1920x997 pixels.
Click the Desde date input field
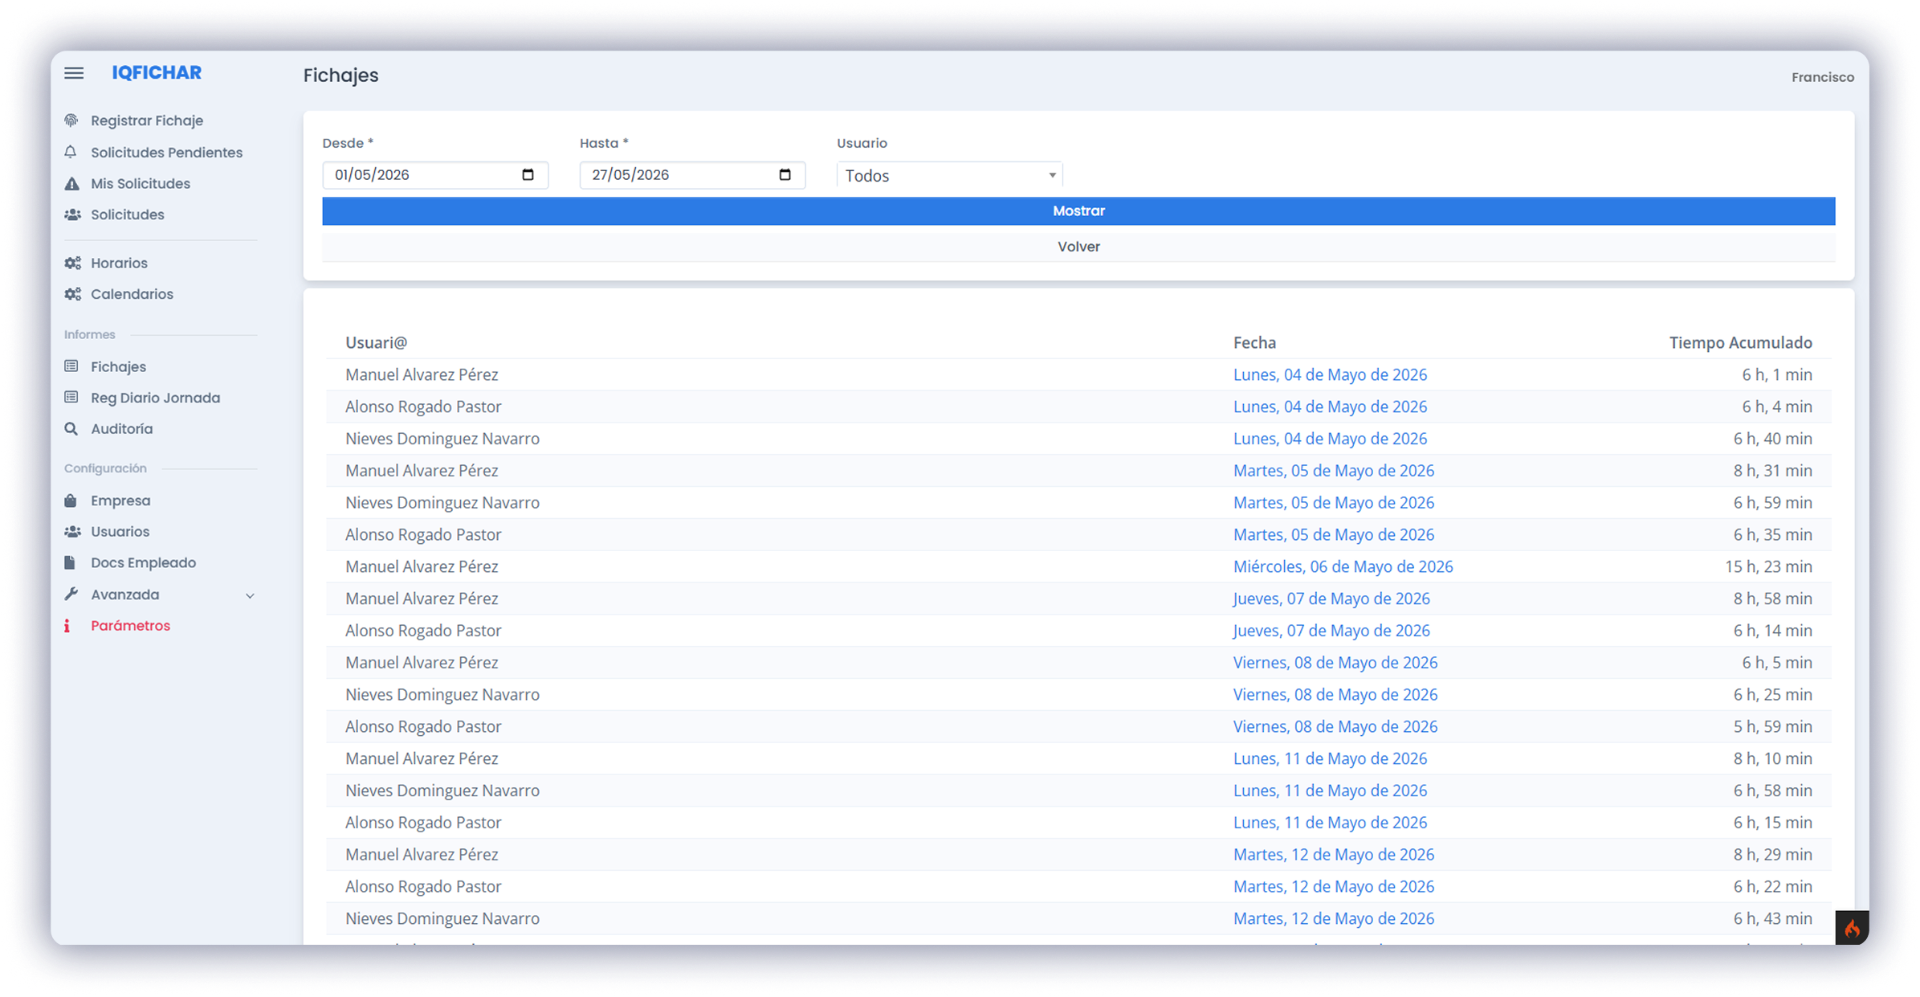click(435, 175)
